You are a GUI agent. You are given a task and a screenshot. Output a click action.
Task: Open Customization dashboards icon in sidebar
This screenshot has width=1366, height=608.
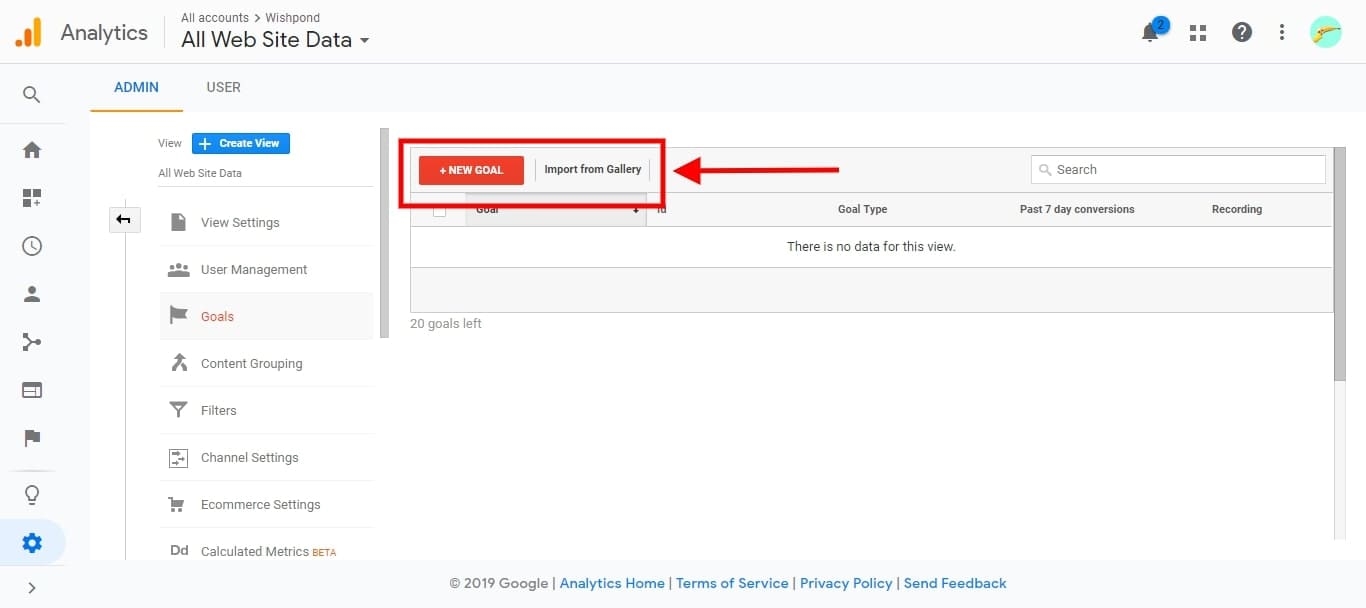pos(32,198)
